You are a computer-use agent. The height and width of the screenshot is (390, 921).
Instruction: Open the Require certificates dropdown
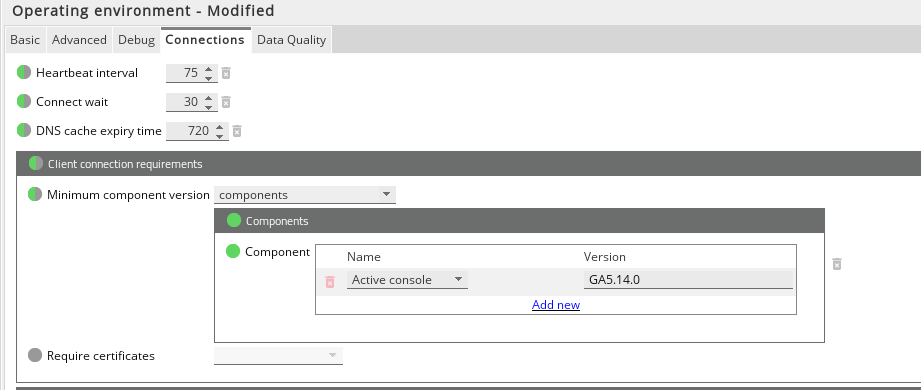(278, 356)
